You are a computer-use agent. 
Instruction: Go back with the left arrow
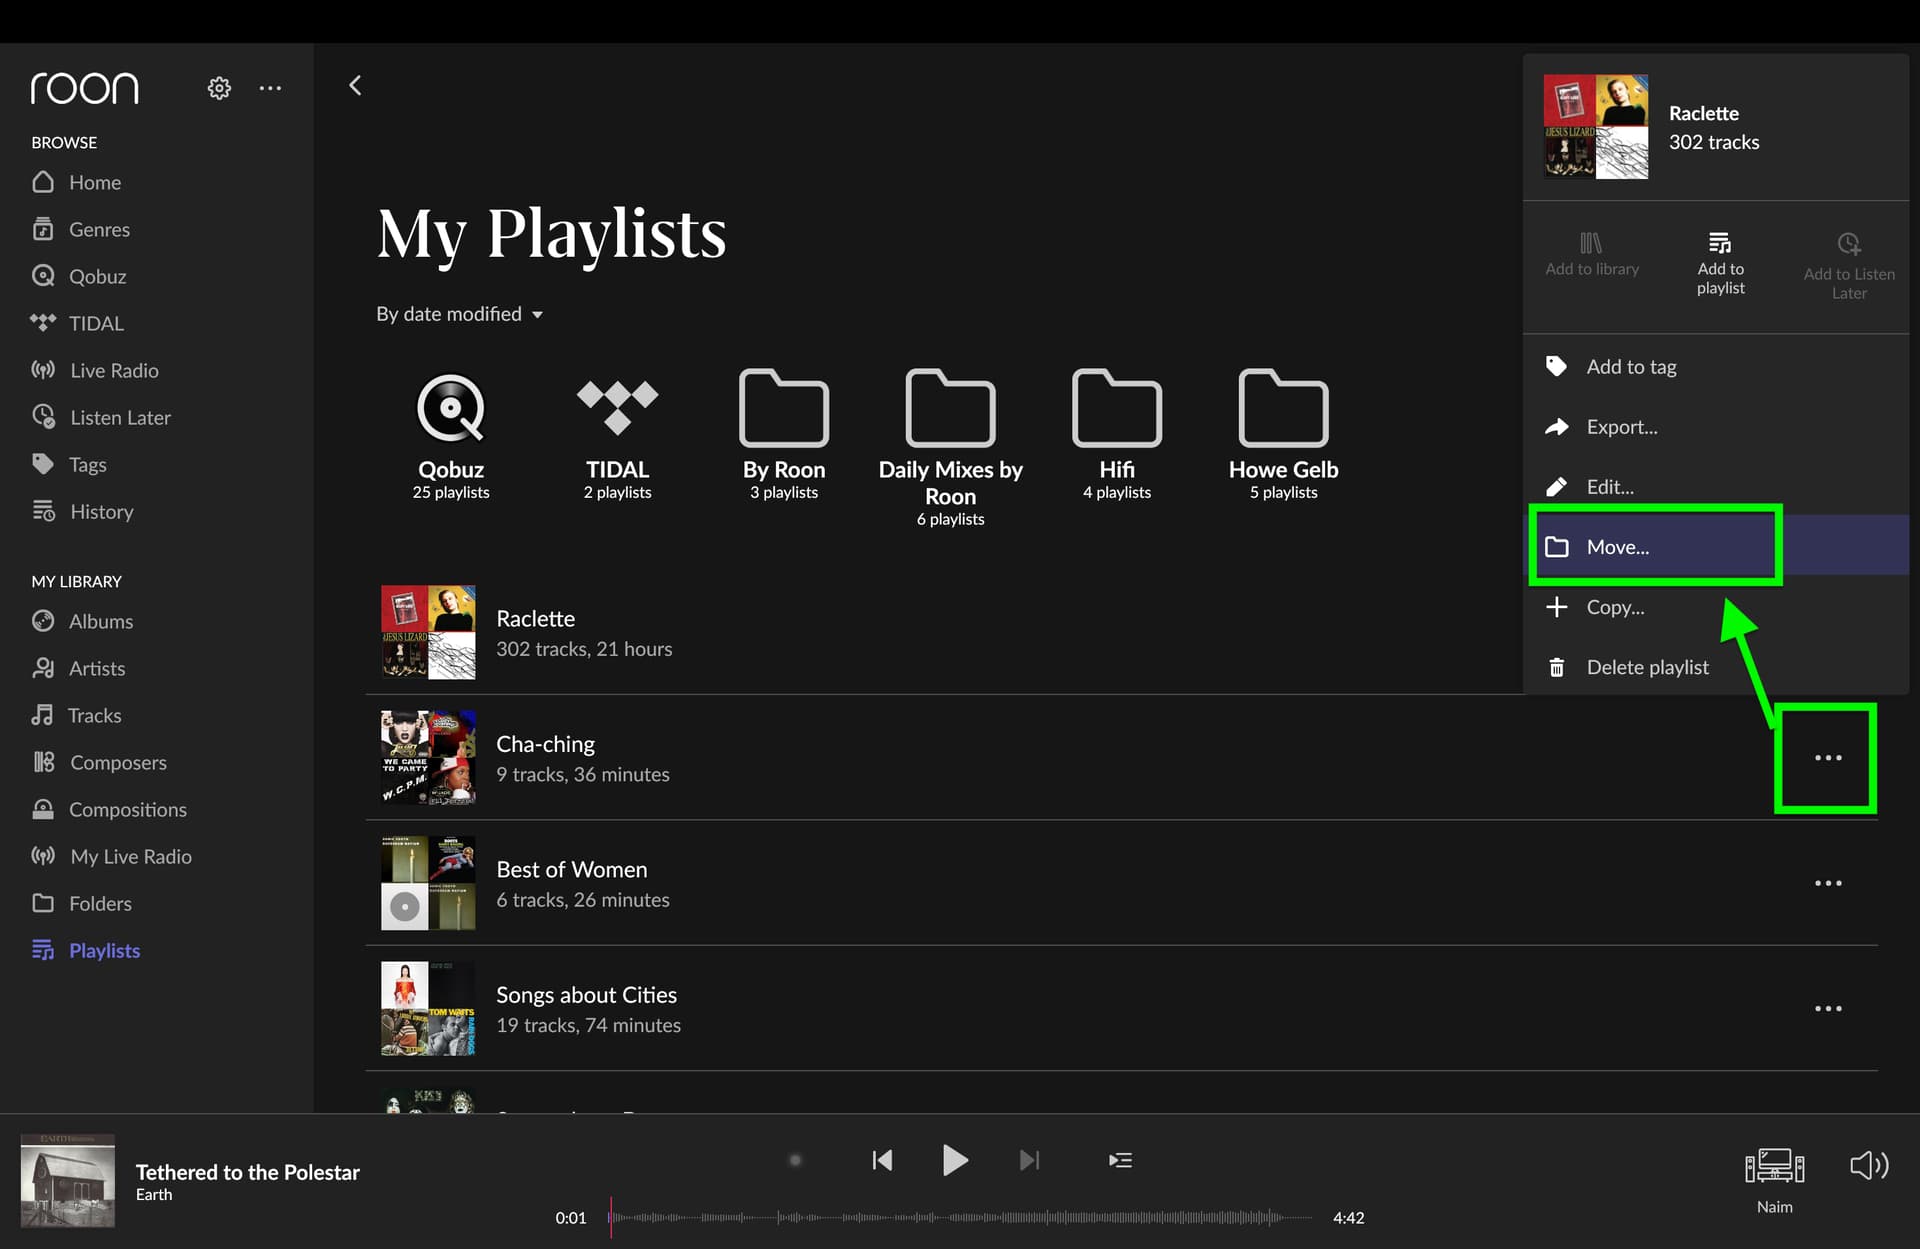[355, 86]
